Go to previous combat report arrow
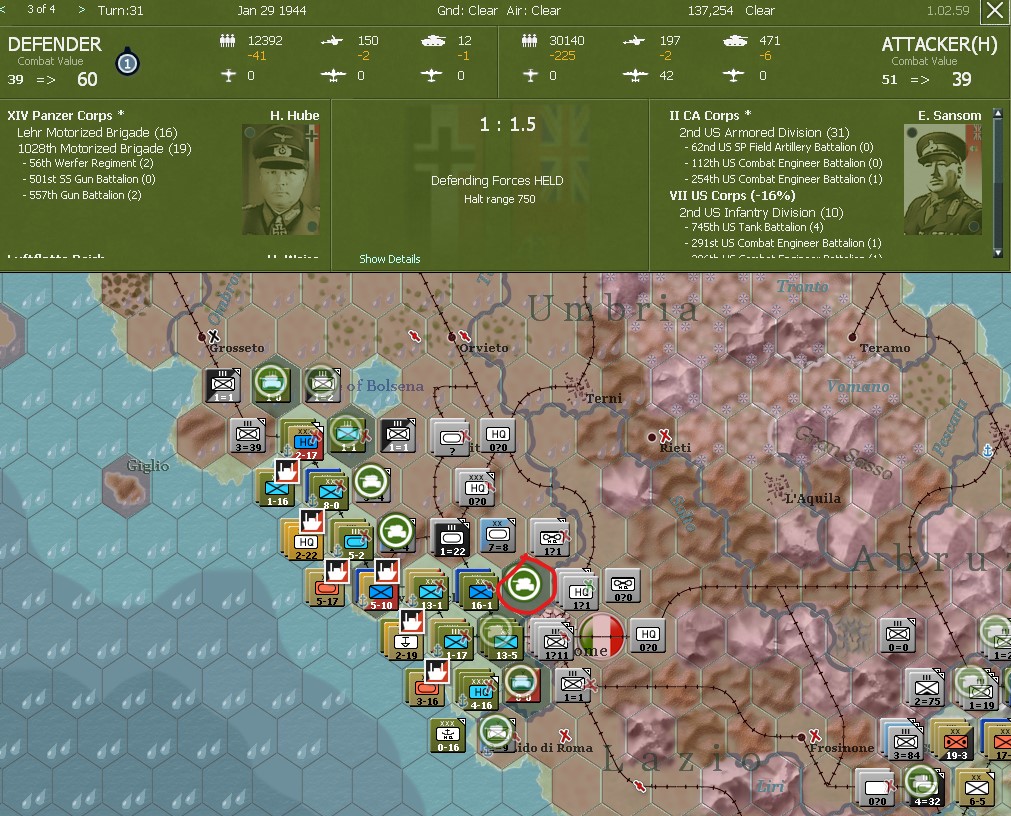This screenshot has width=1011, height=816. tap(4, 10)
